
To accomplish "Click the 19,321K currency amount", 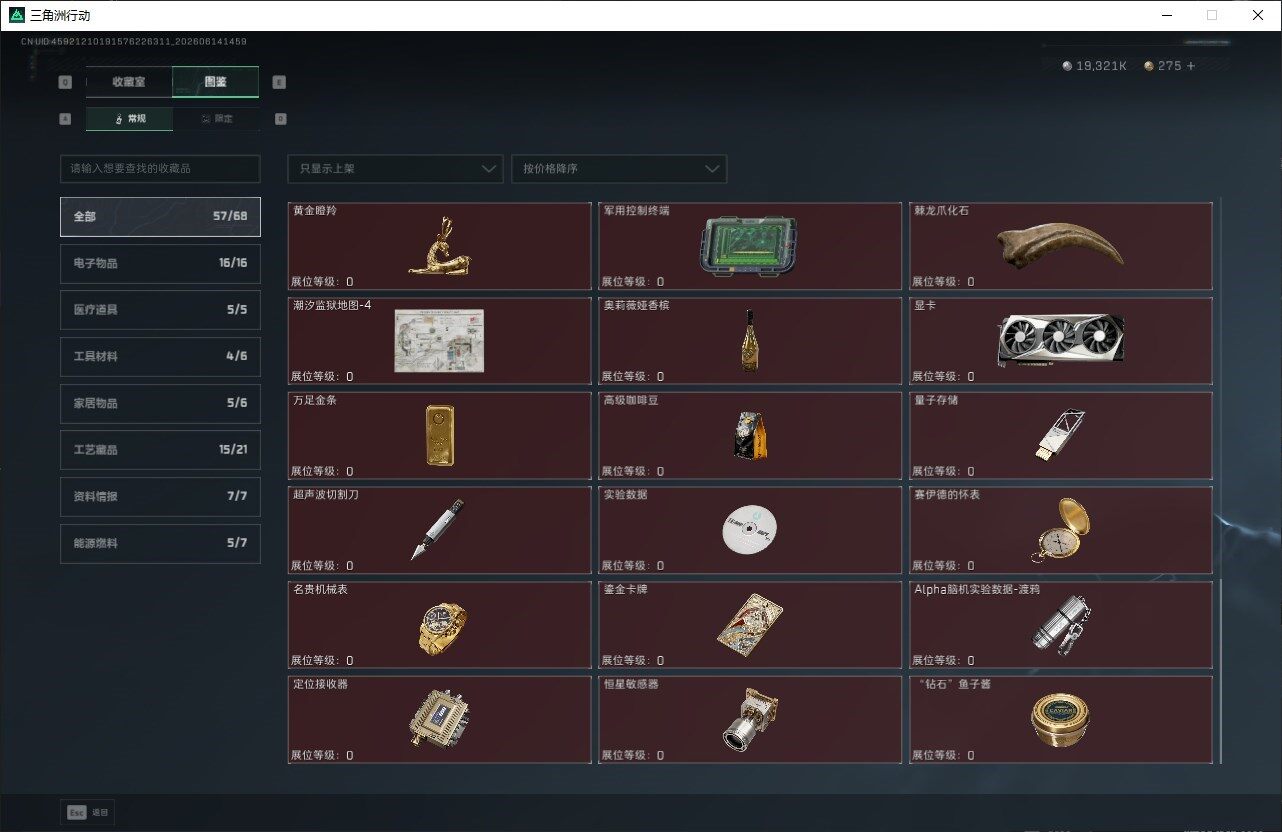I will pos(1101,66).
